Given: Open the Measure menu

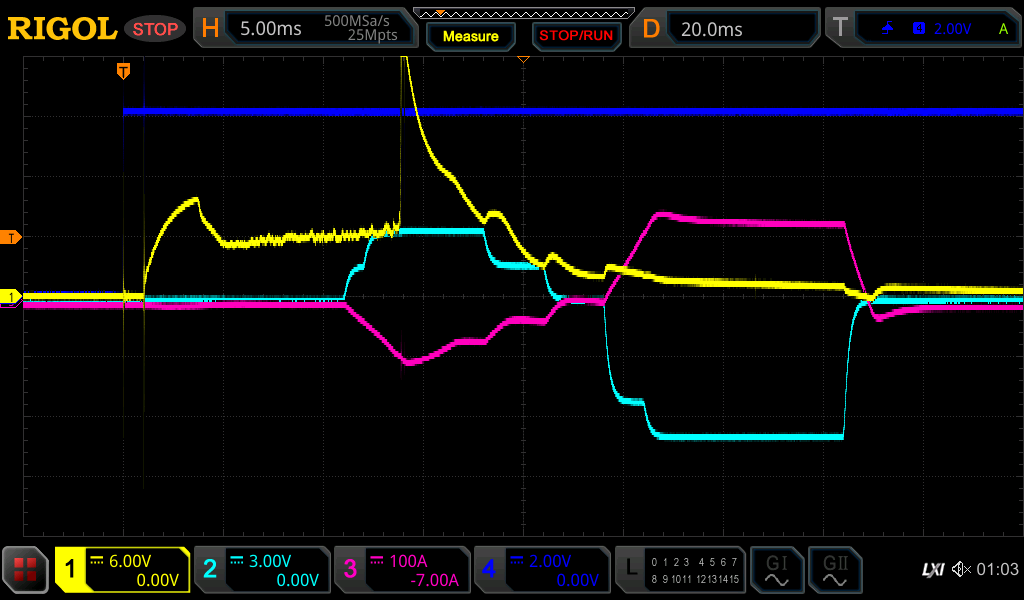Looking at the screenshot, I should point(470,36).
